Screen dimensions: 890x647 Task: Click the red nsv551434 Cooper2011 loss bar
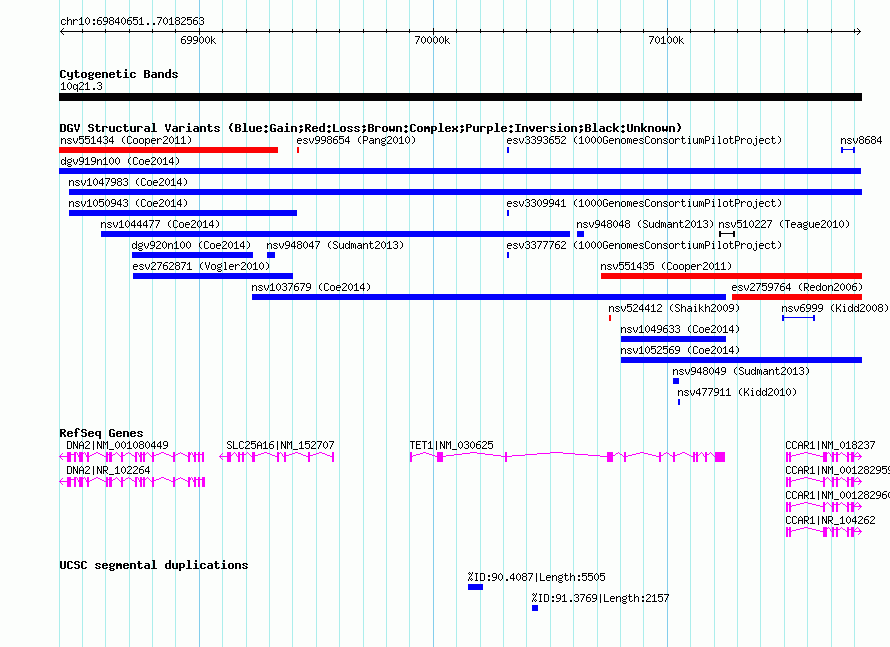tap(169, 150)
